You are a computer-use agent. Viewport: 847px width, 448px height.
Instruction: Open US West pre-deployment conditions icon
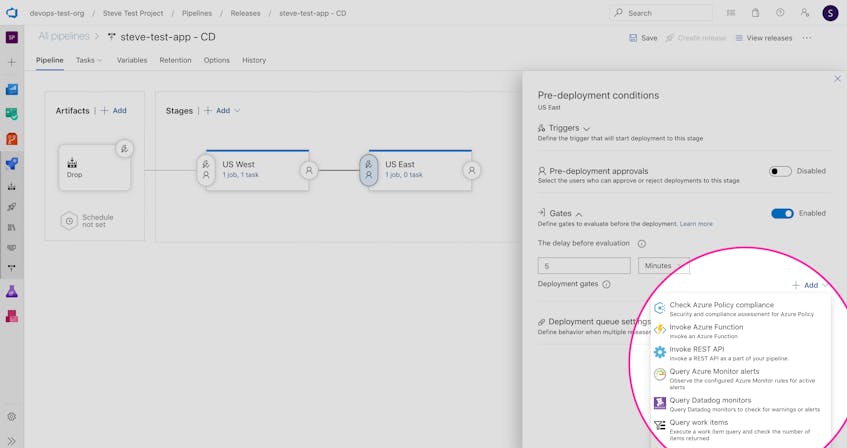tap(206, 170)
